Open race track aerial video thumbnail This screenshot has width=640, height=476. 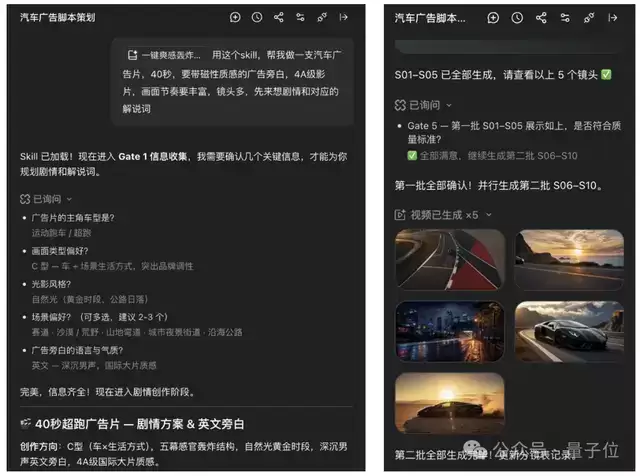(450, 260)
